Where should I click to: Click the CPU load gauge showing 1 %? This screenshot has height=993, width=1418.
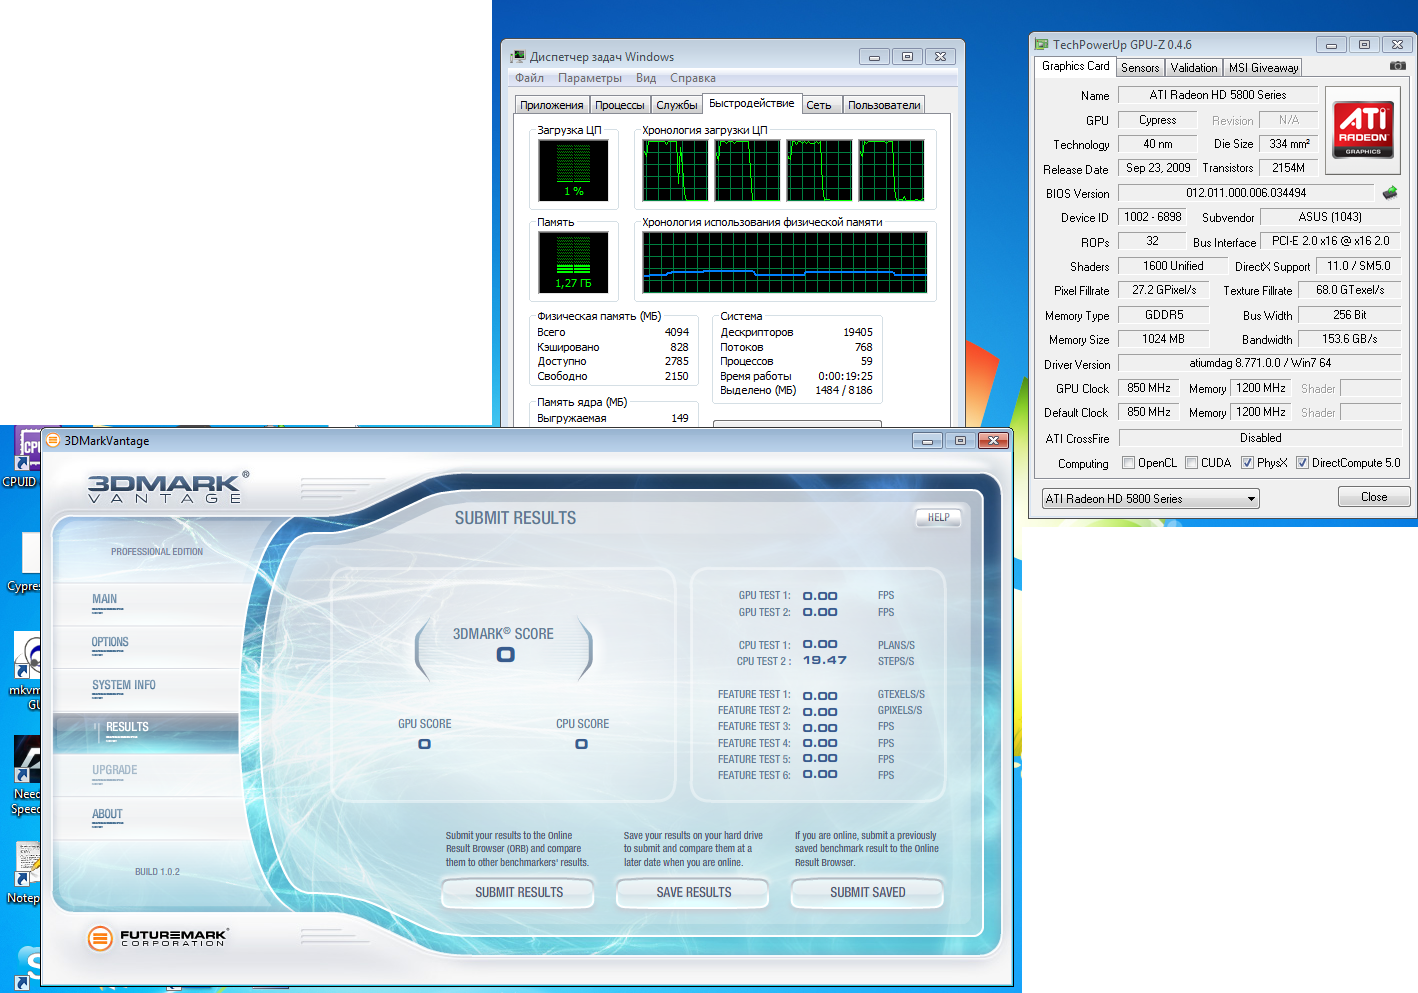[x=573, y=170]
